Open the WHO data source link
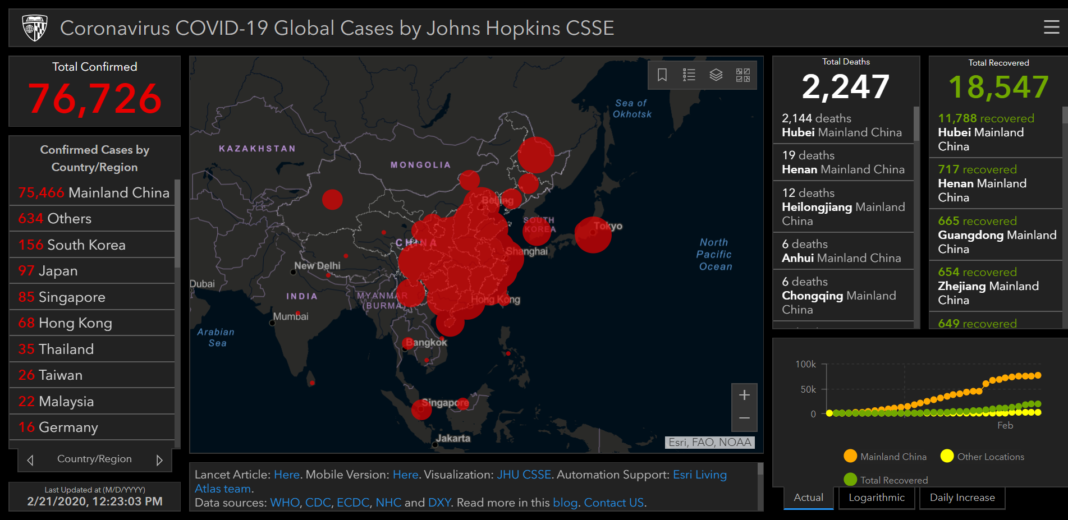The image size is (1068, 520). 285,503
